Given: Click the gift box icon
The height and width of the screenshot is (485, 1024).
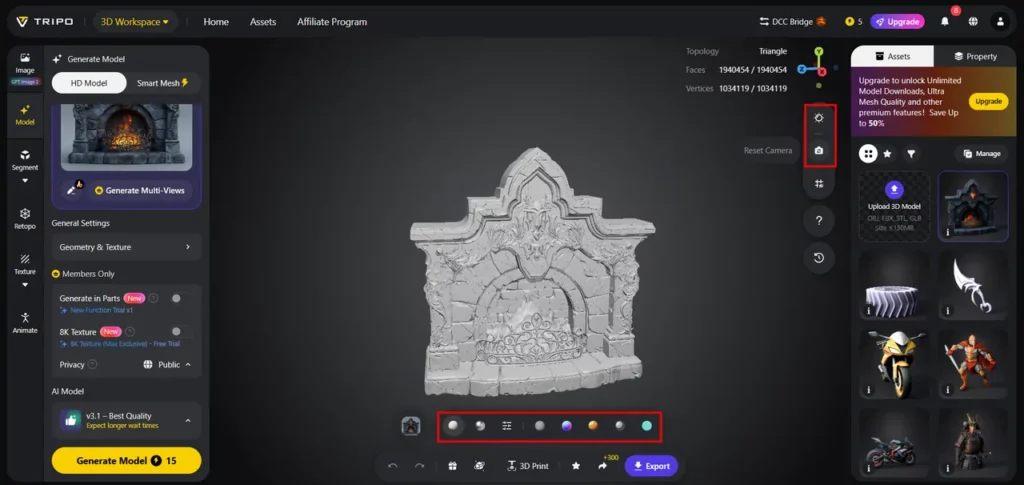Looking at the screenshot, I should click(x=452, y=466).
